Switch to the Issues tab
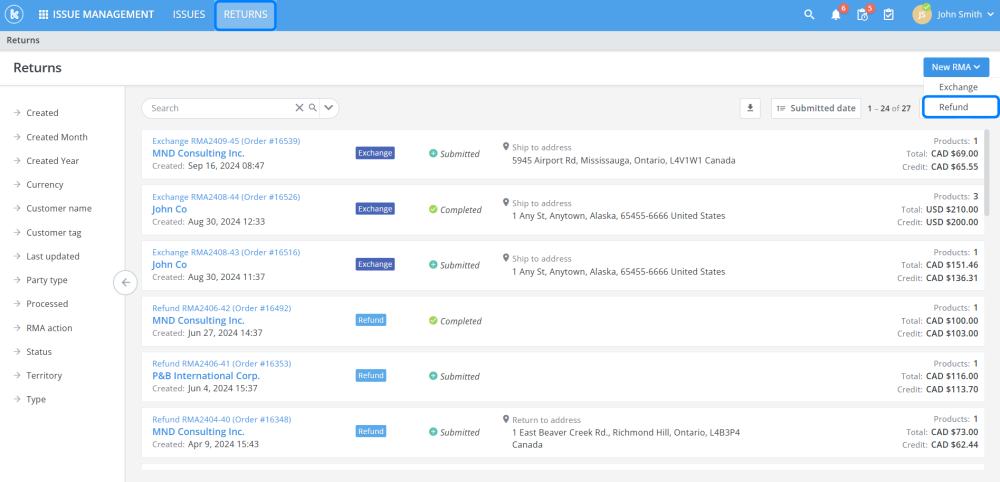The width and height of the screenshot is (1000, 482). coord(189,15)
